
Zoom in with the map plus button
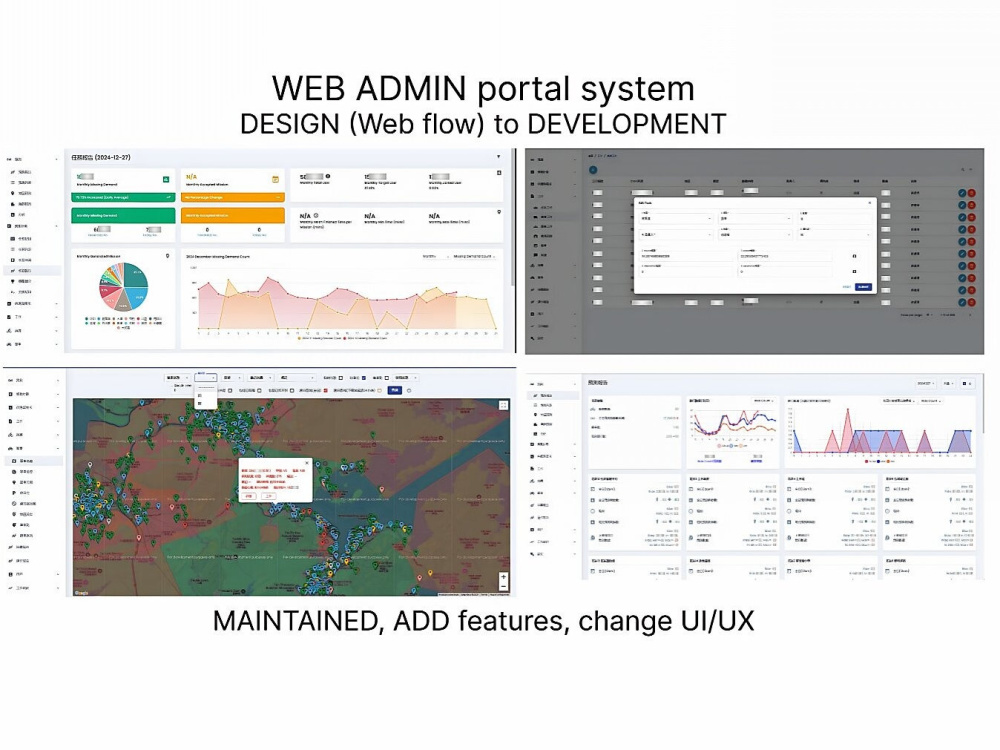(503, 577)
